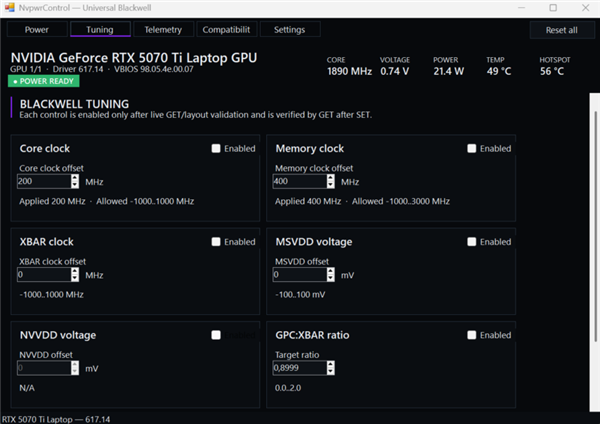Check the GPC:XBAR ratio Enabled box
This screenshot has height=424, width=600.
coord(471,335)
